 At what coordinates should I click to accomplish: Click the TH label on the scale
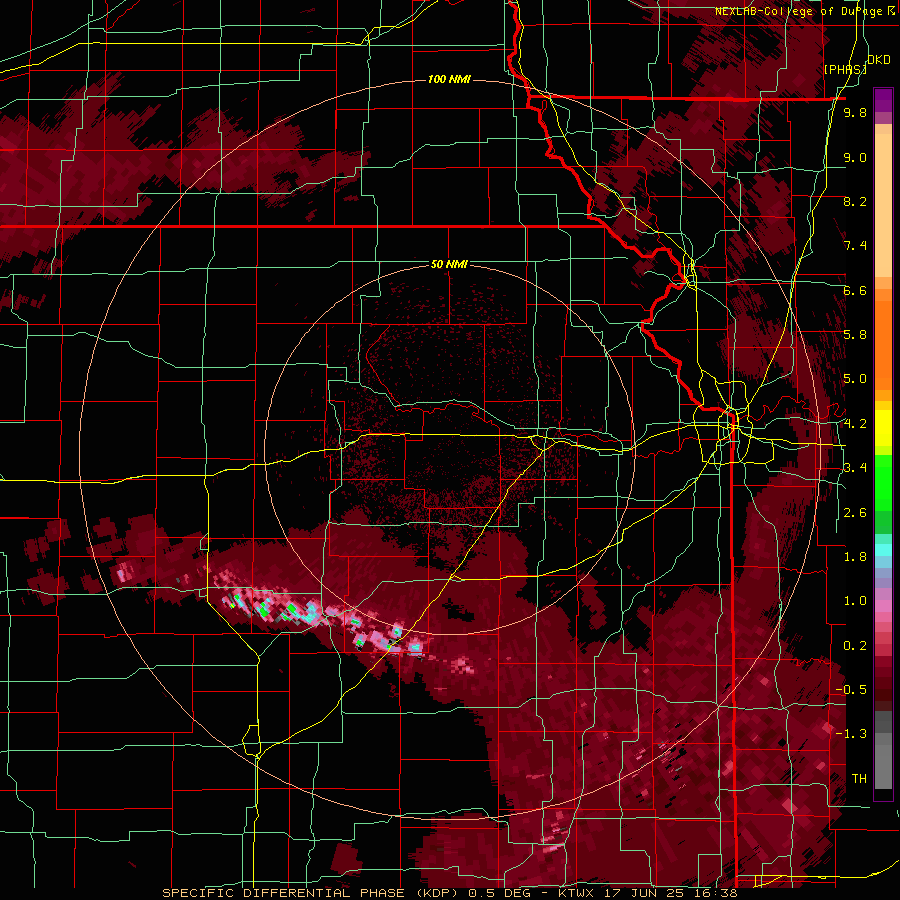point(859,779)
